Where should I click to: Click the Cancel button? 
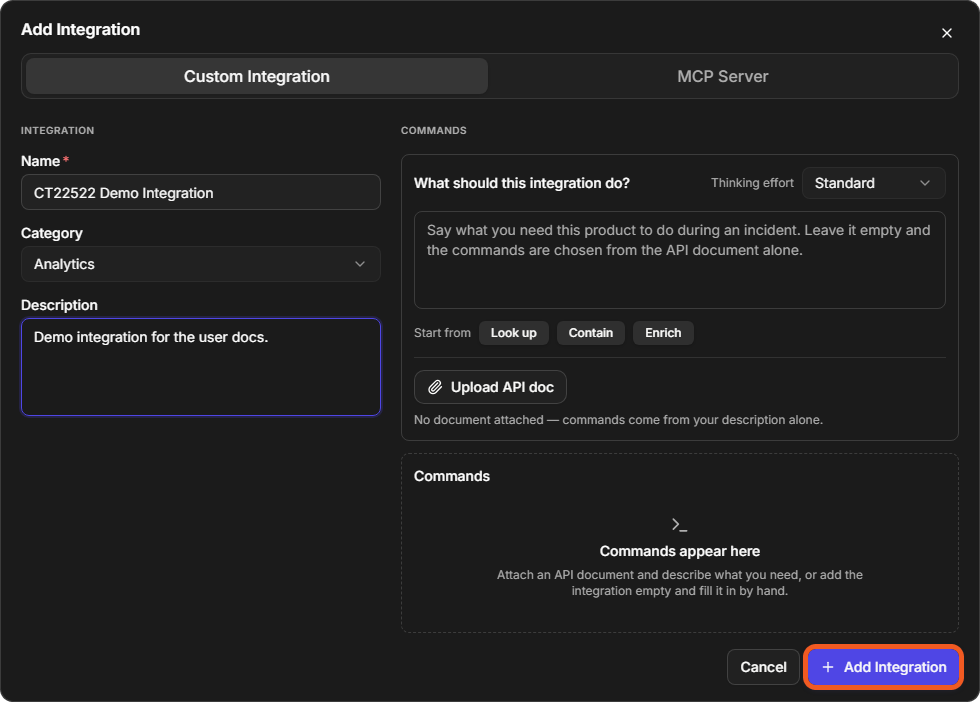click(763, 667)
